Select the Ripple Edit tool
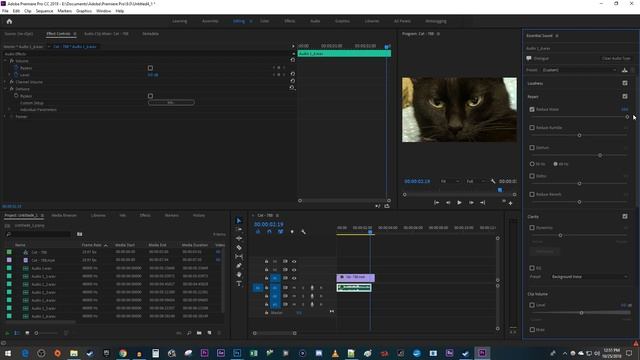The height and width of the screenshot is (360, 640). click(x=239, y=238)
